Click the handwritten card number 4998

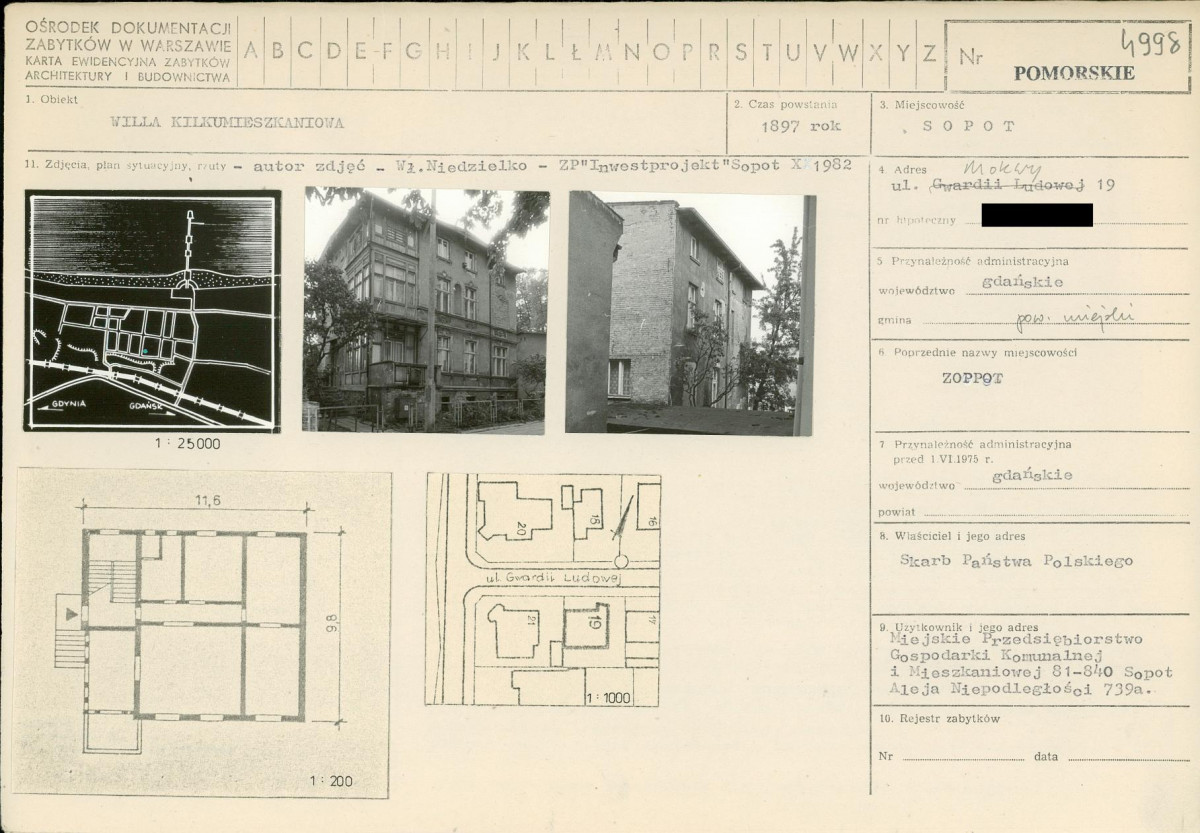coord(1151,43)
